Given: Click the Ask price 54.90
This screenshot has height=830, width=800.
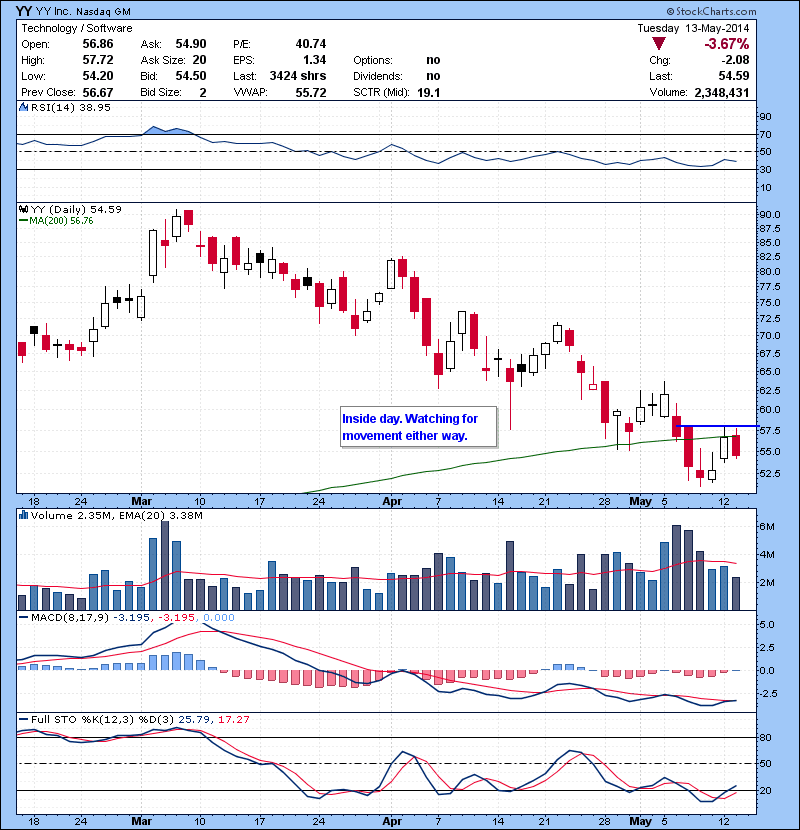Looking at the screenshot, I should (191, 44).
